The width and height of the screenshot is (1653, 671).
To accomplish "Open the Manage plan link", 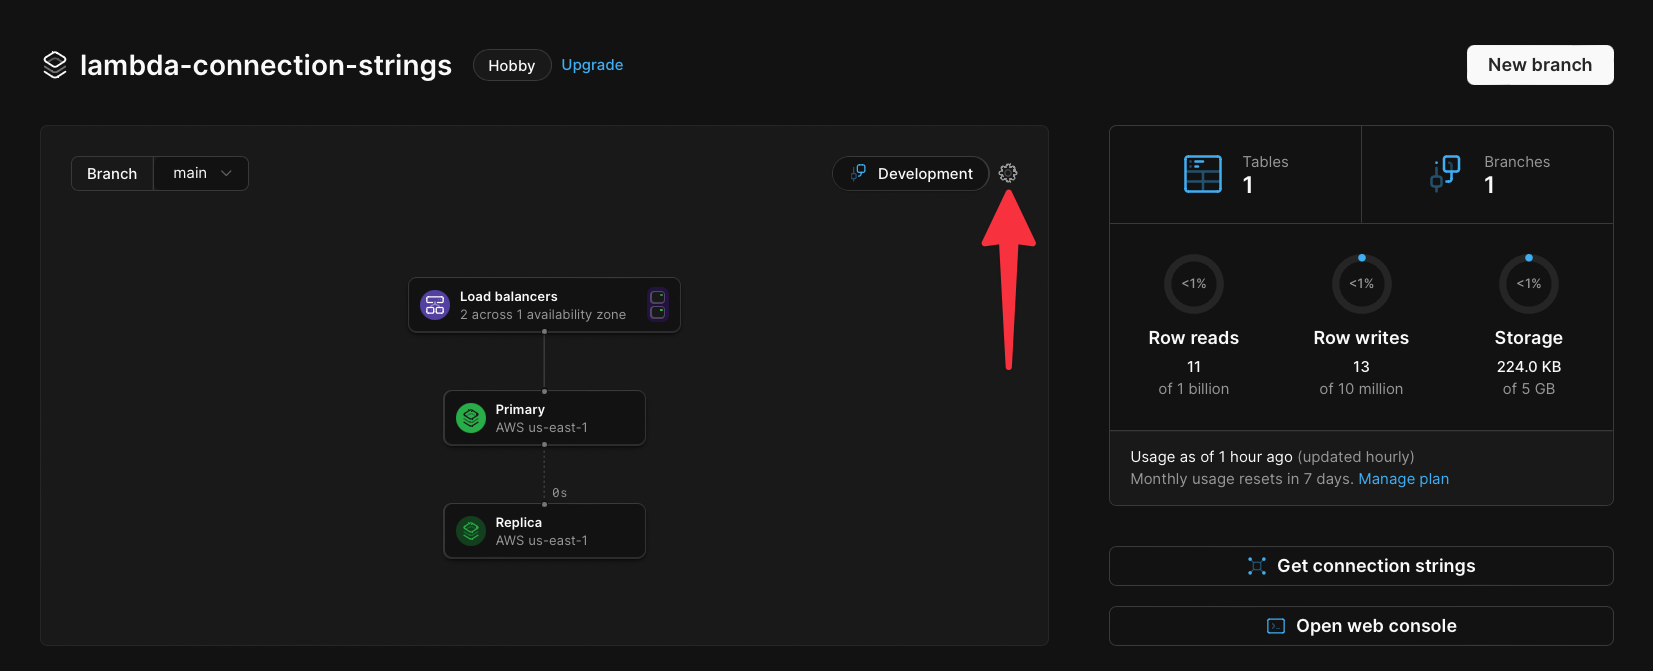I will tap(1402, 478).
